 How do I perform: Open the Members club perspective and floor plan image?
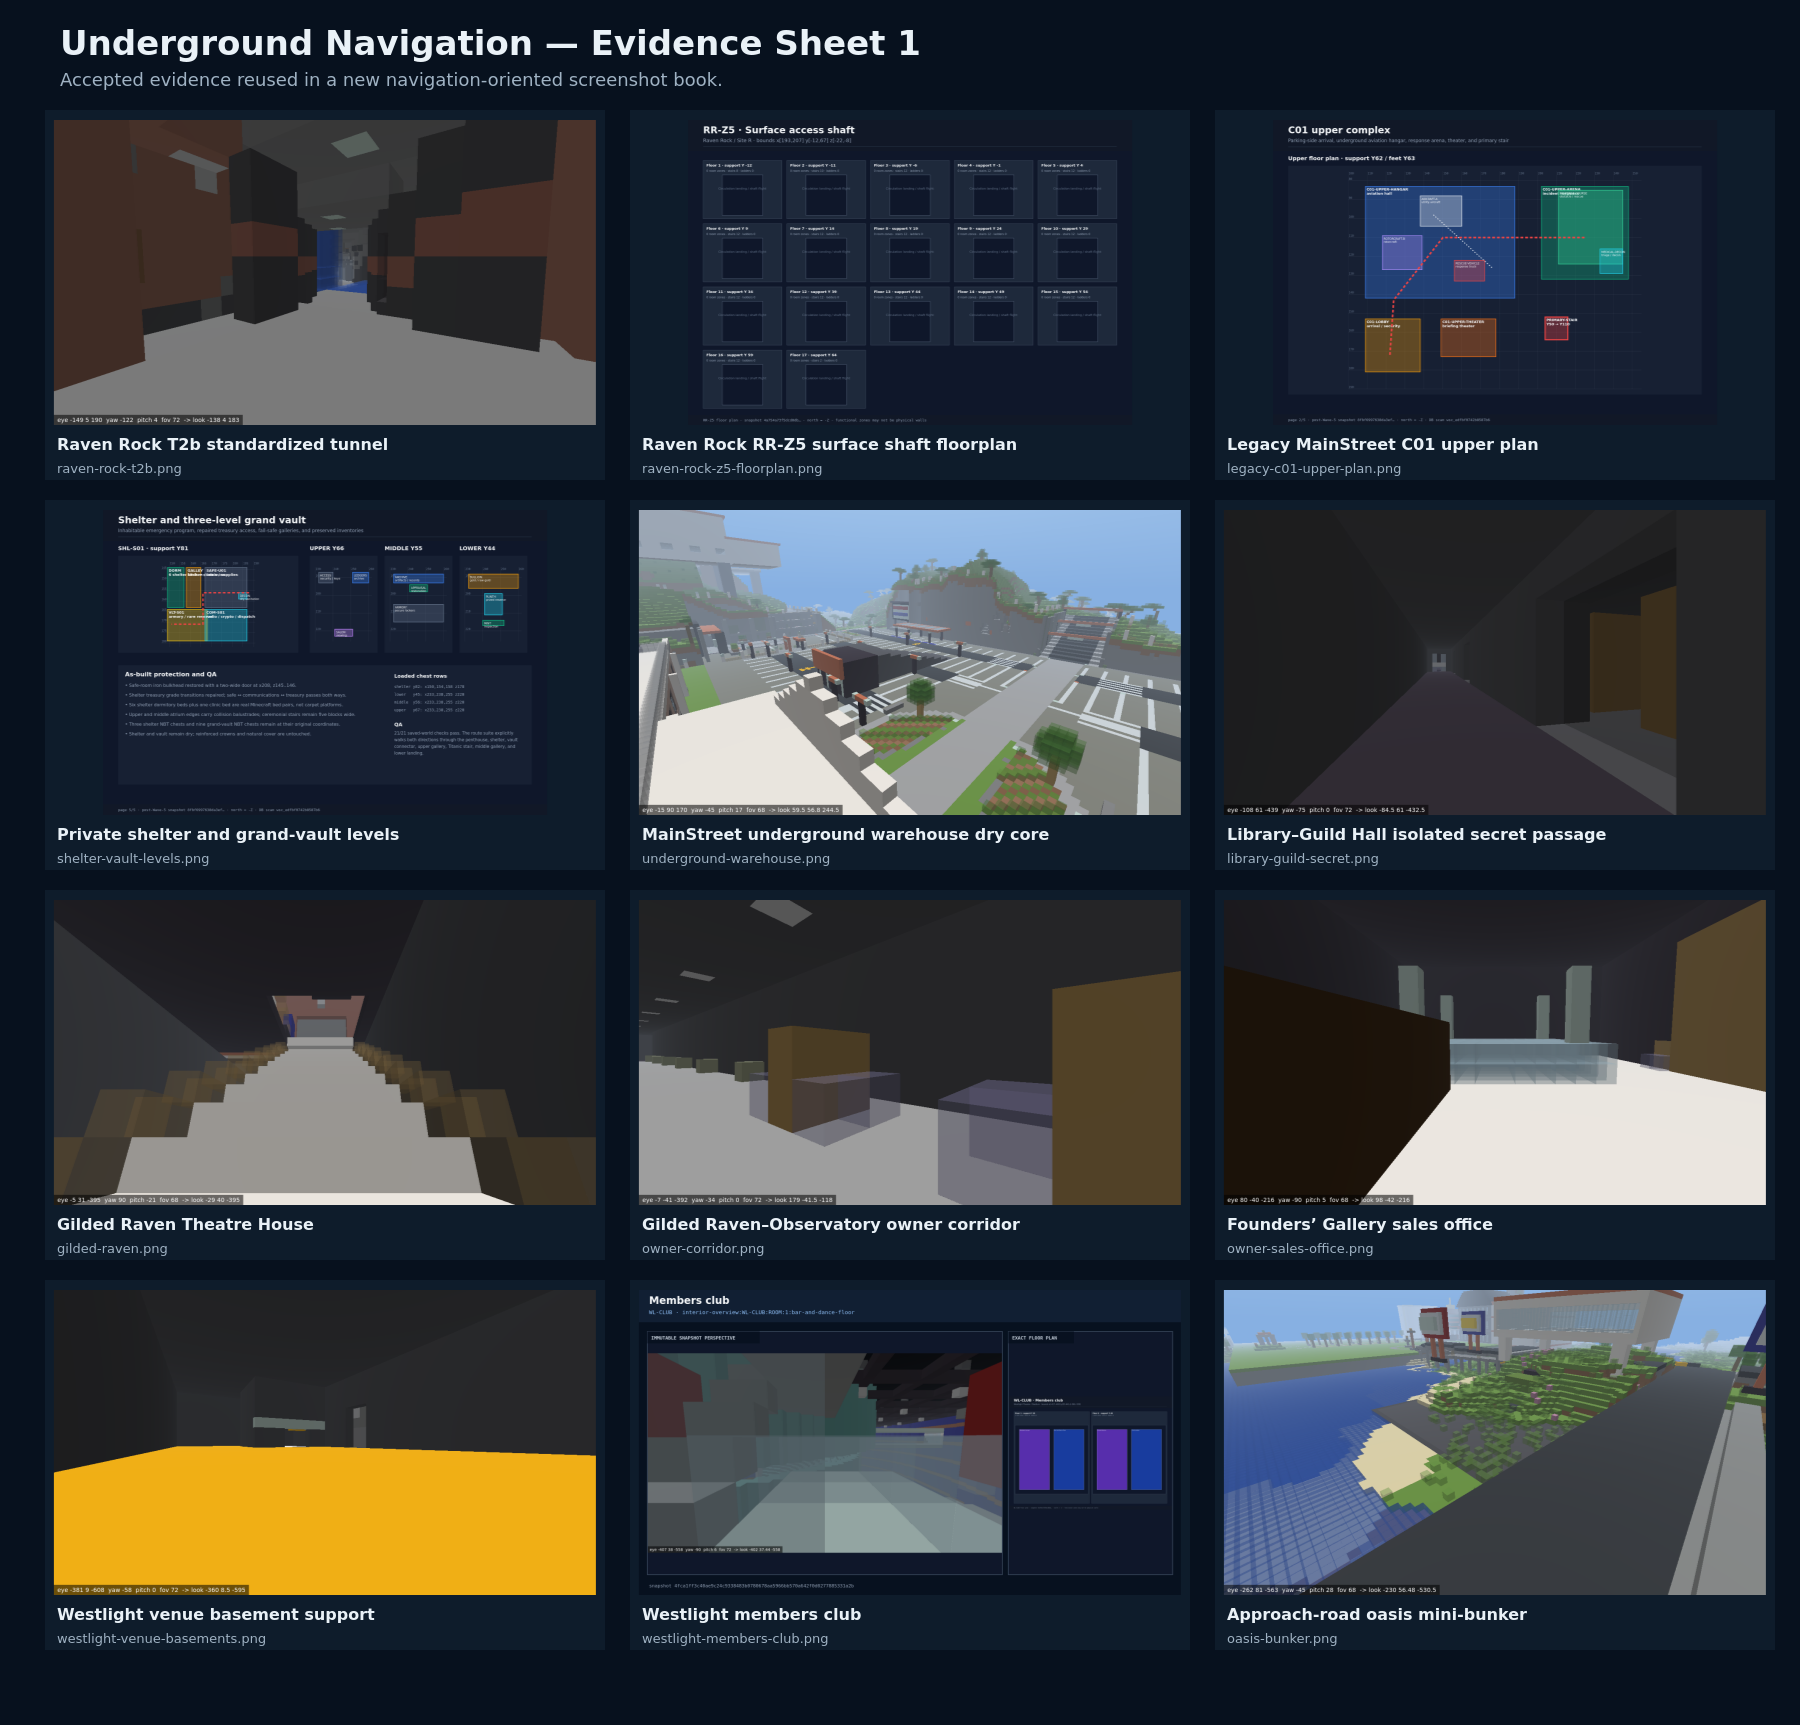coord(910,1442)
